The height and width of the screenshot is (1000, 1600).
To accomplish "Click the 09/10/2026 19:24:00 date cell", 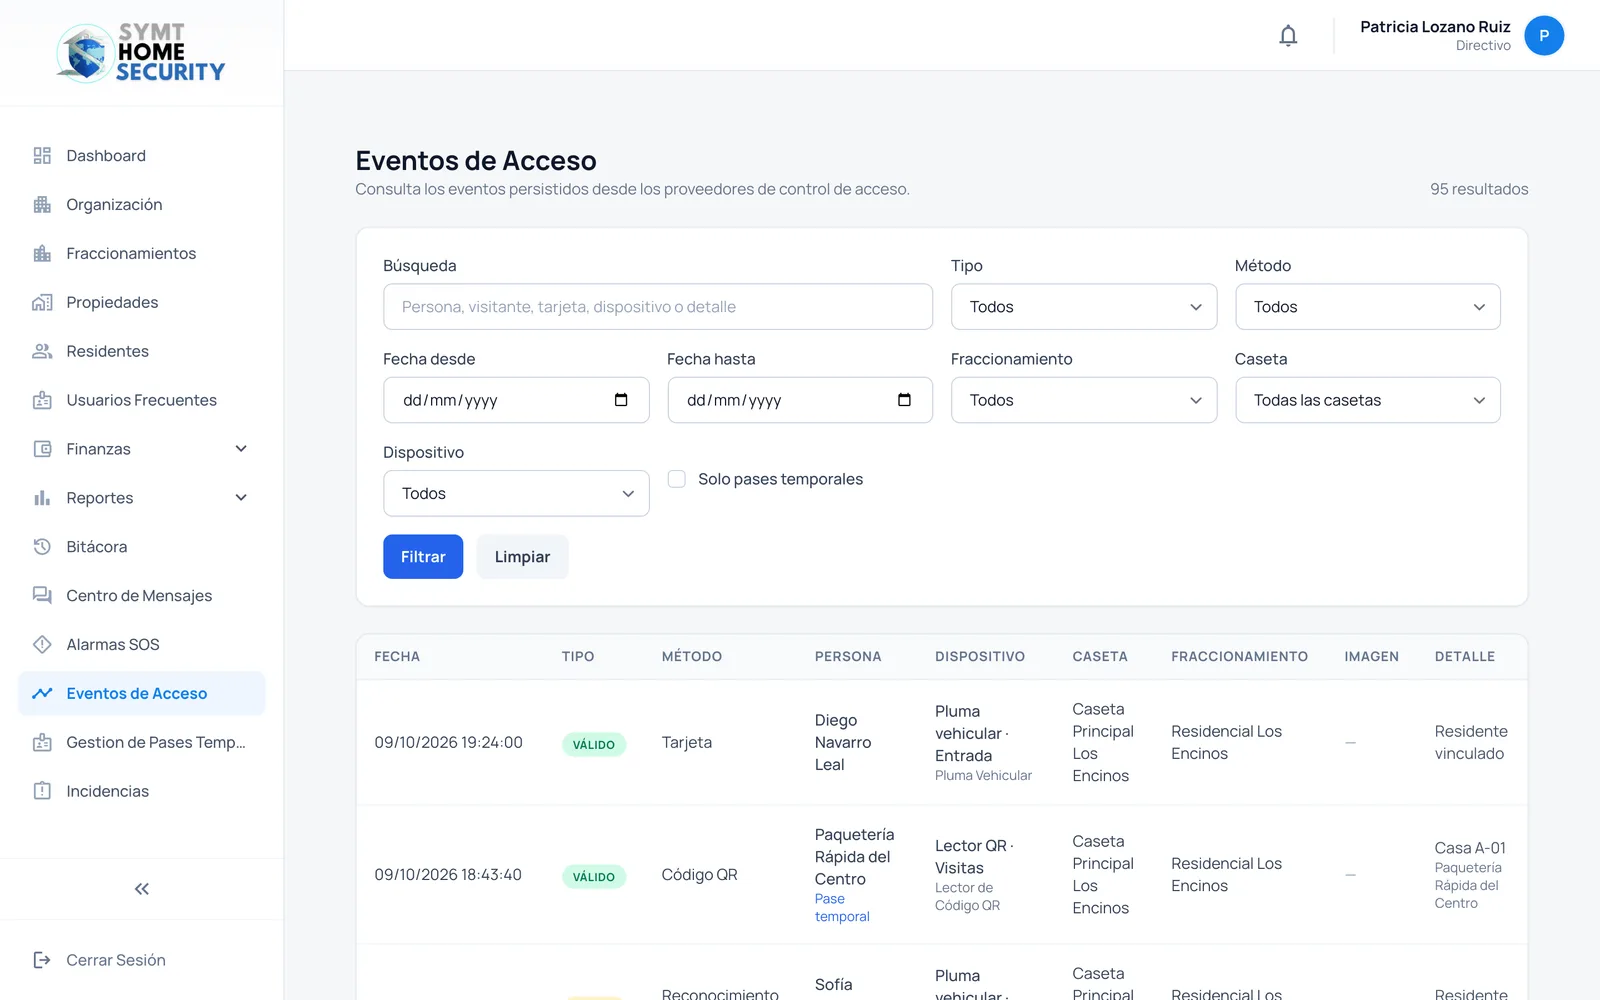I will click(x=449, y=743).
